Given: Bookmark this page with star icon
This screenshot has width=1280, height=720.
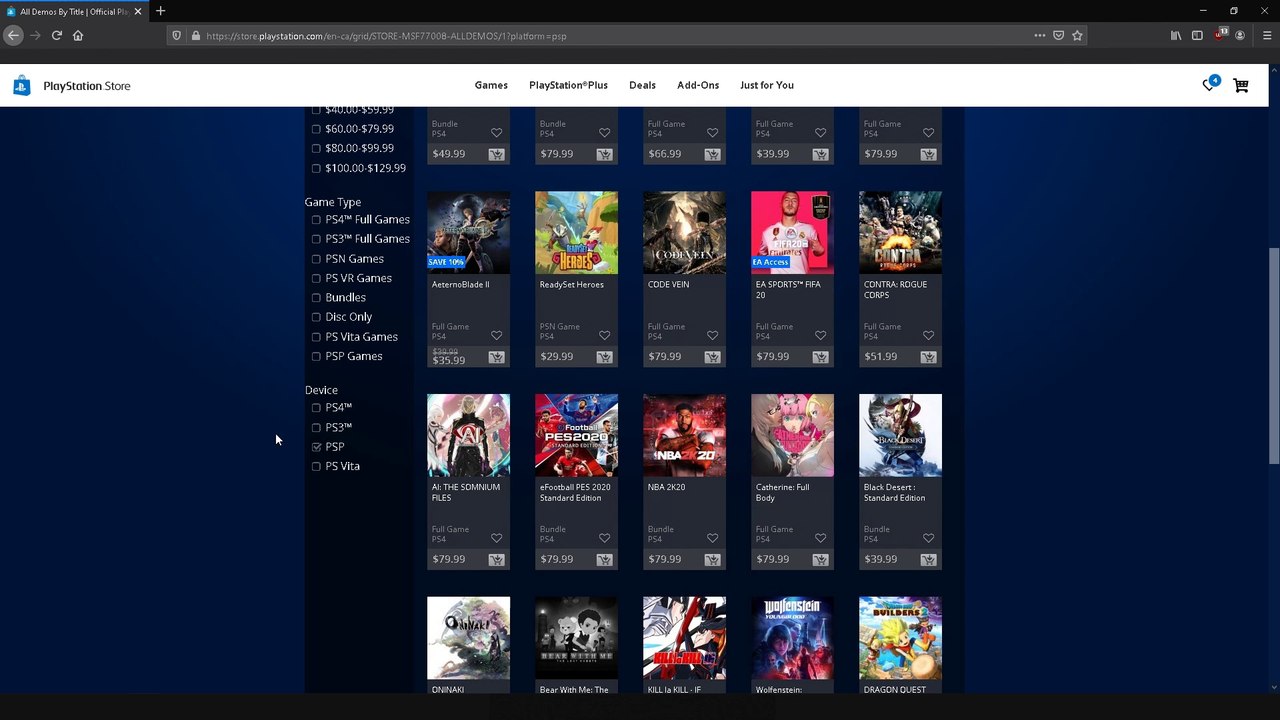Looking at the screenshot, I should pos(1077,35).
